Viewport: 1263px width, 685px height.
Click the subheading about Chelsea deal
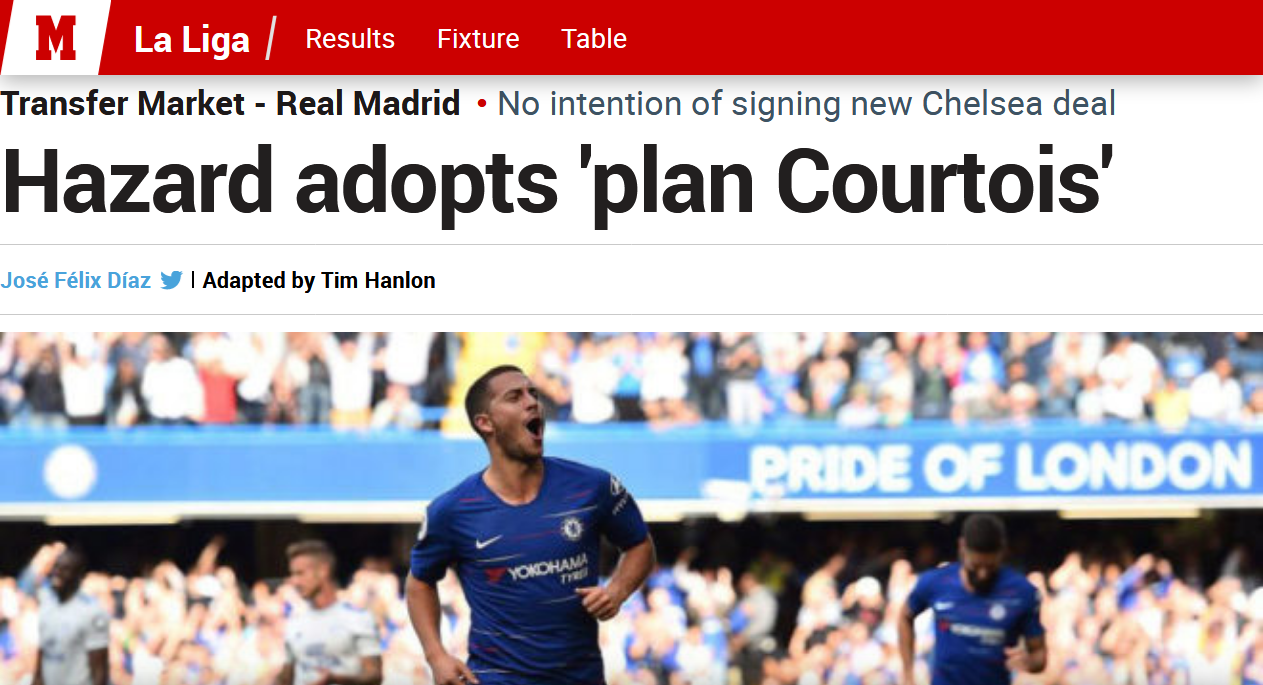pos(806,103)
